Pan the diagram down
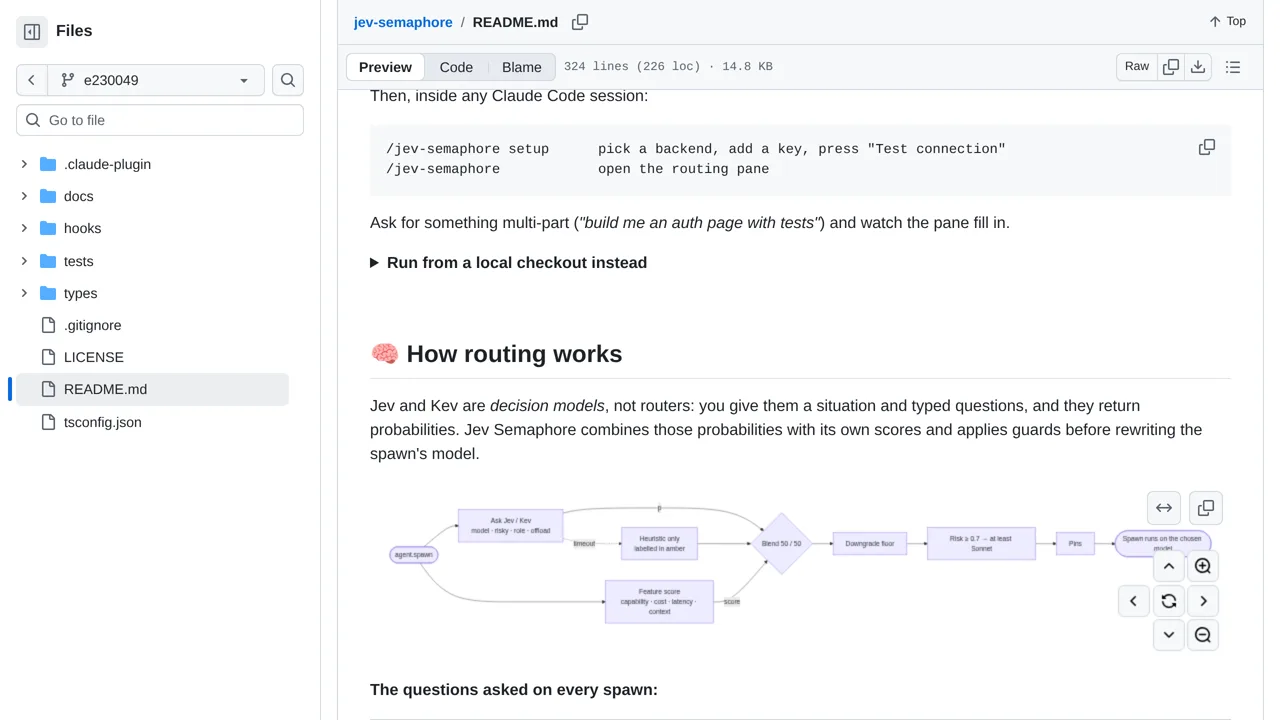This screenshot has width=1280, height=720. click(x=1169, y=635)
